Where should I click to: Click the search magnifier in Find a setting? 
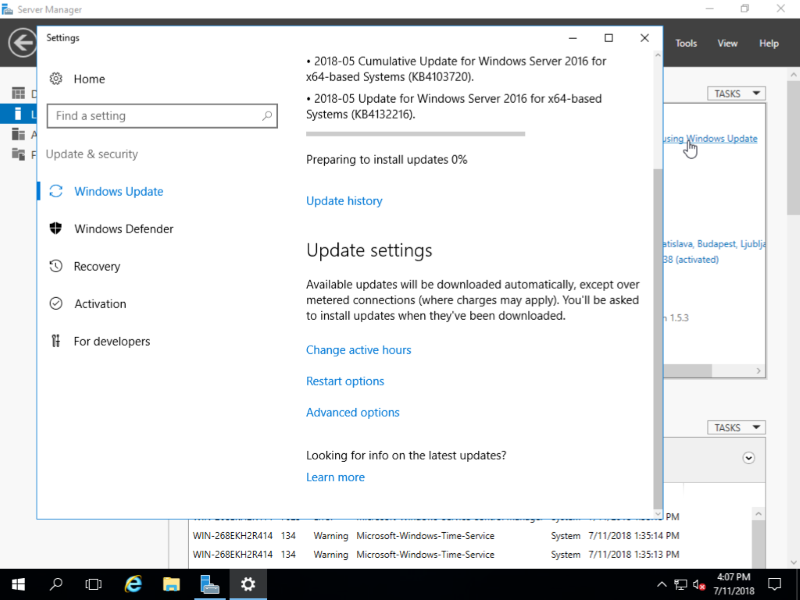pos(267,116)
